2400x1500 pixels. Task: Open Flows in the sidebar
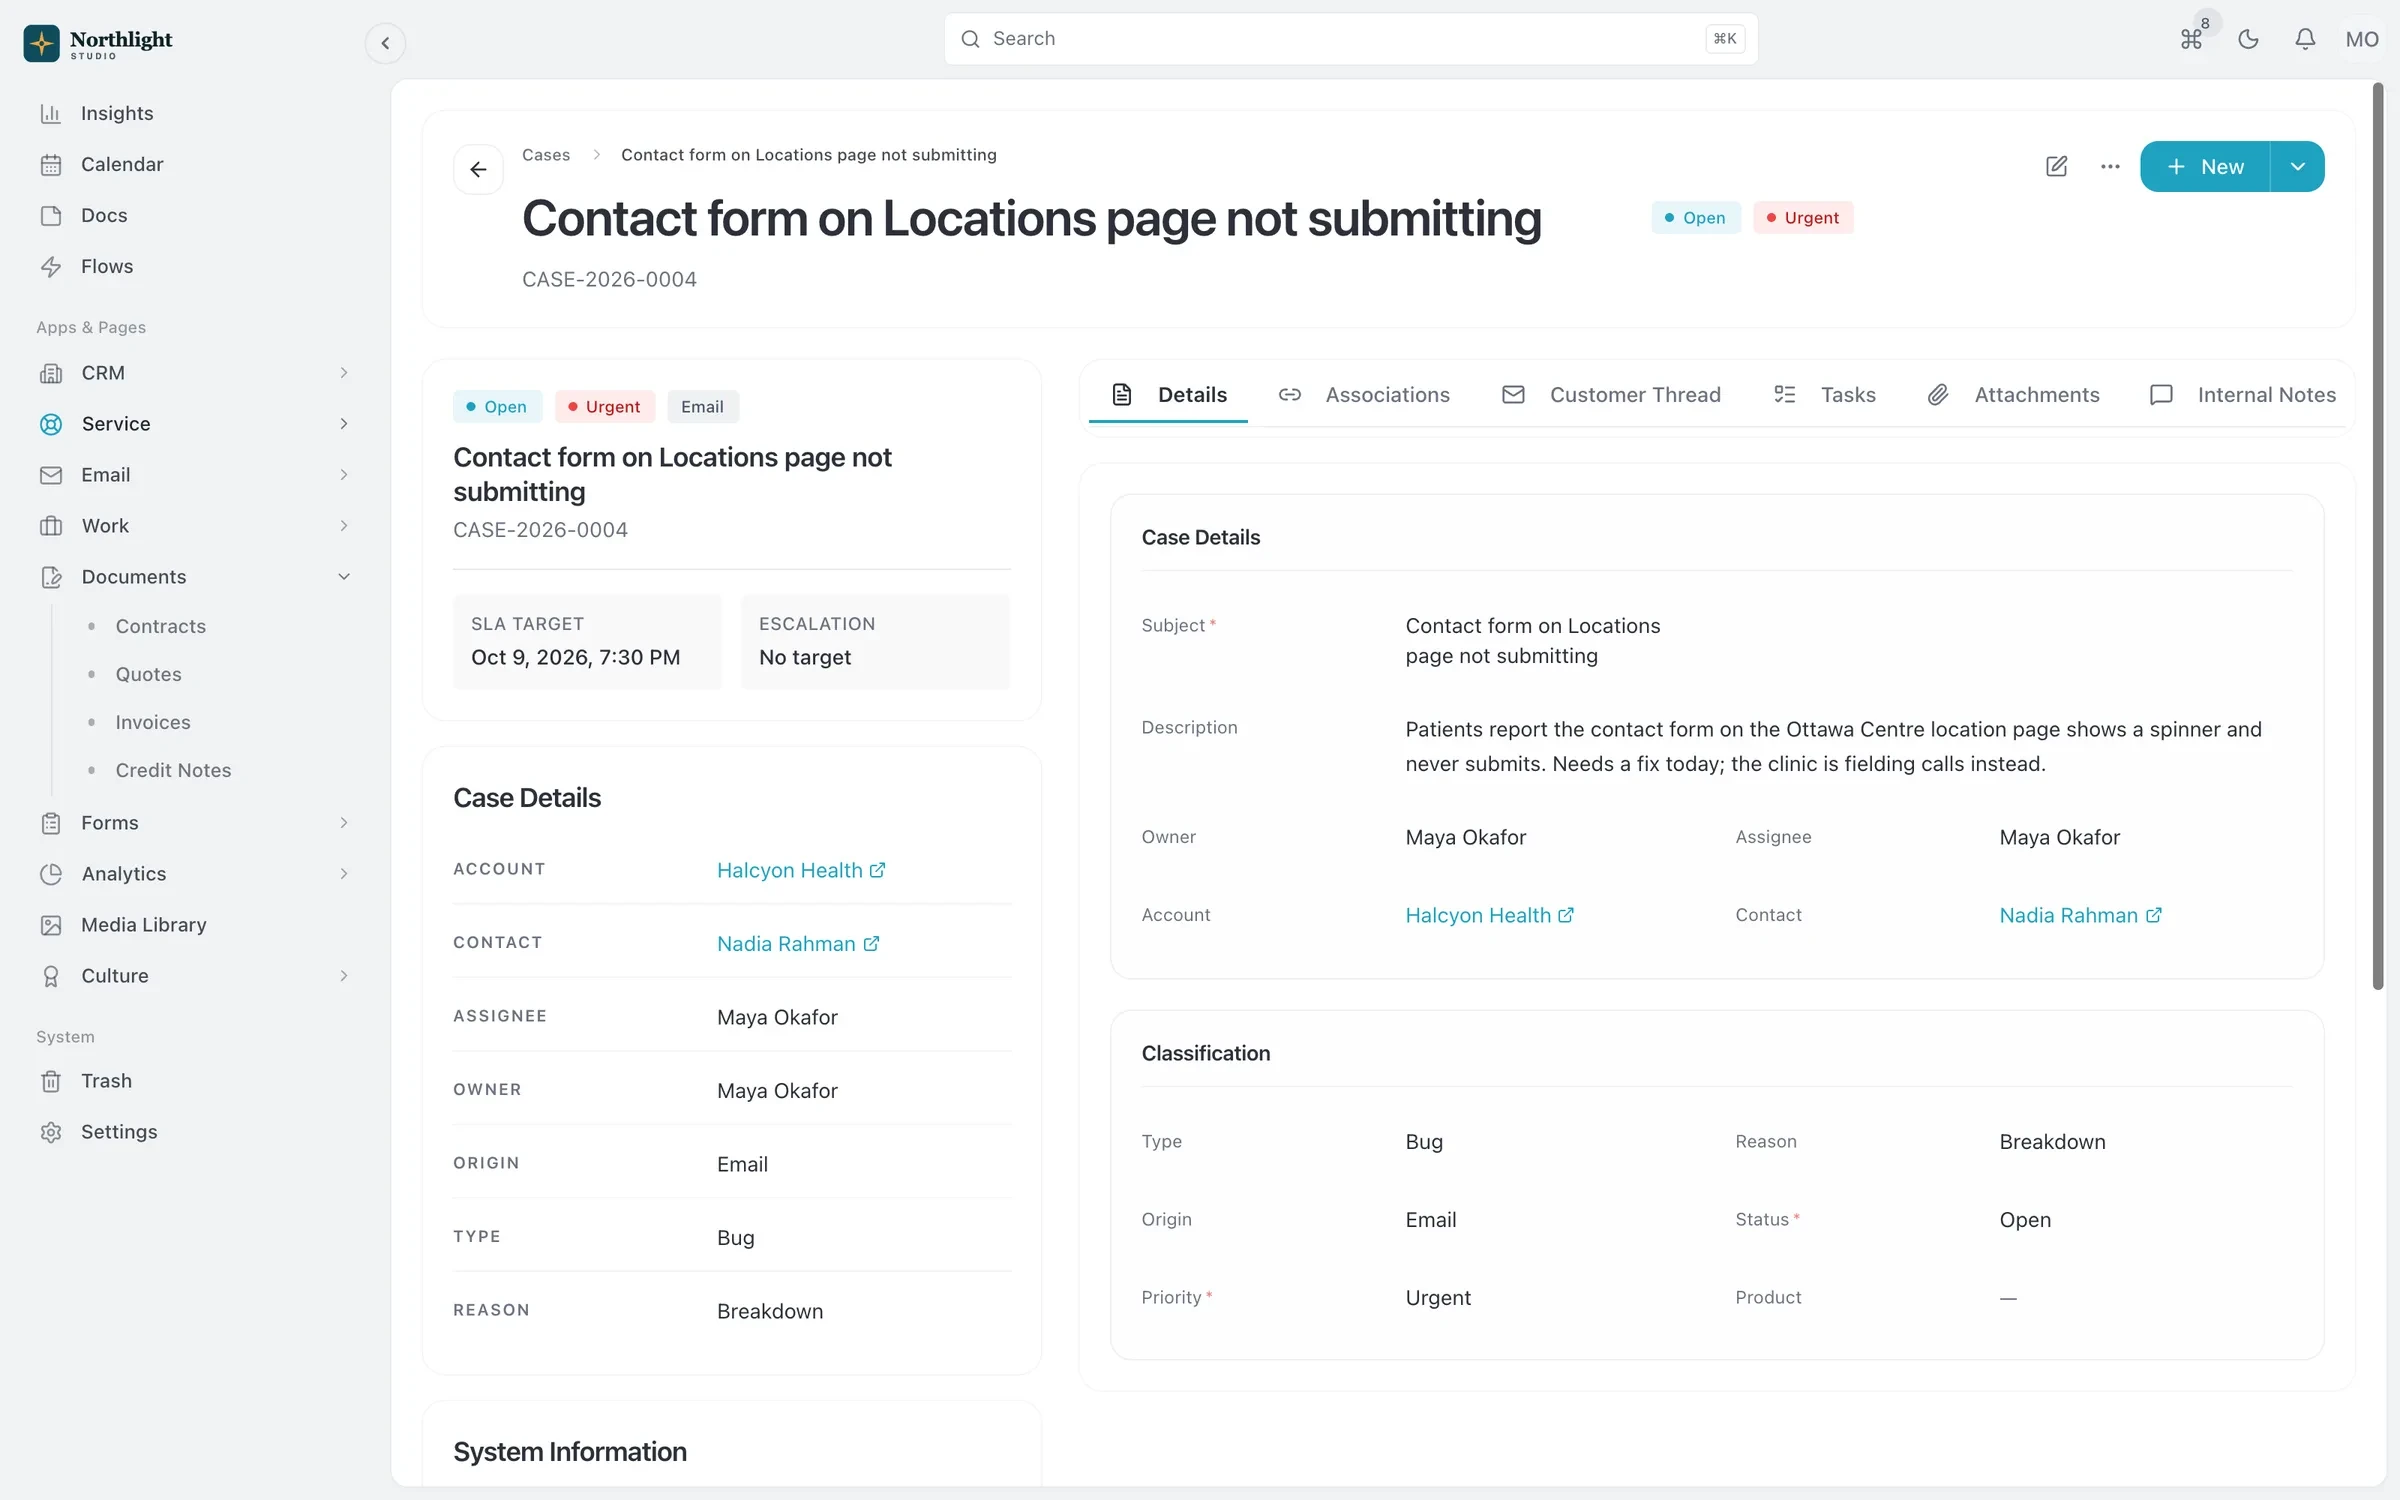point(195,266)
